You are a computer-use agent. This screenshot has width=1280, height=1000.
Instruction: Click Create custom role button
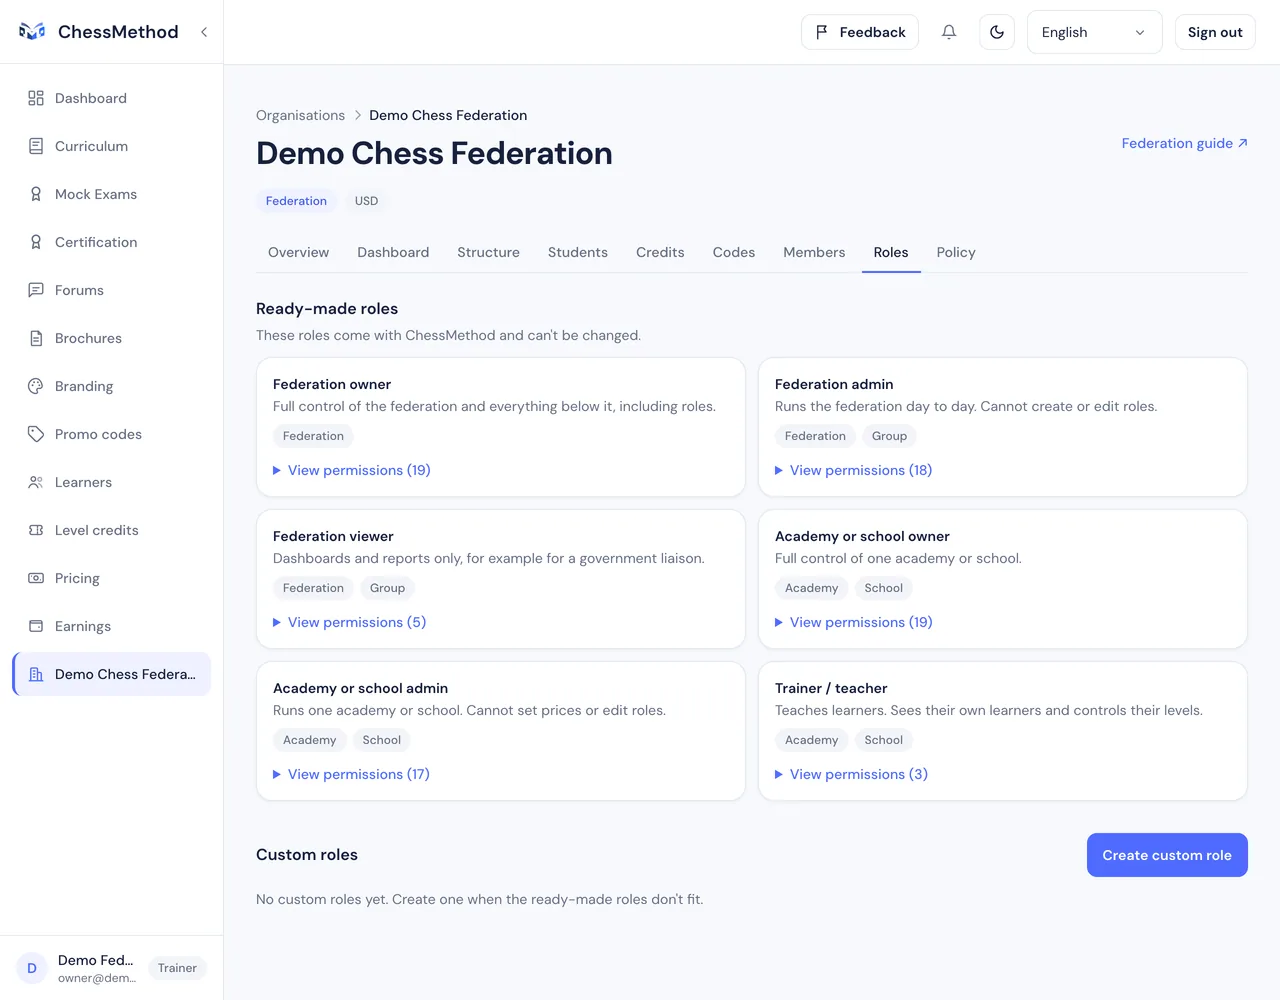point(1167,855)
